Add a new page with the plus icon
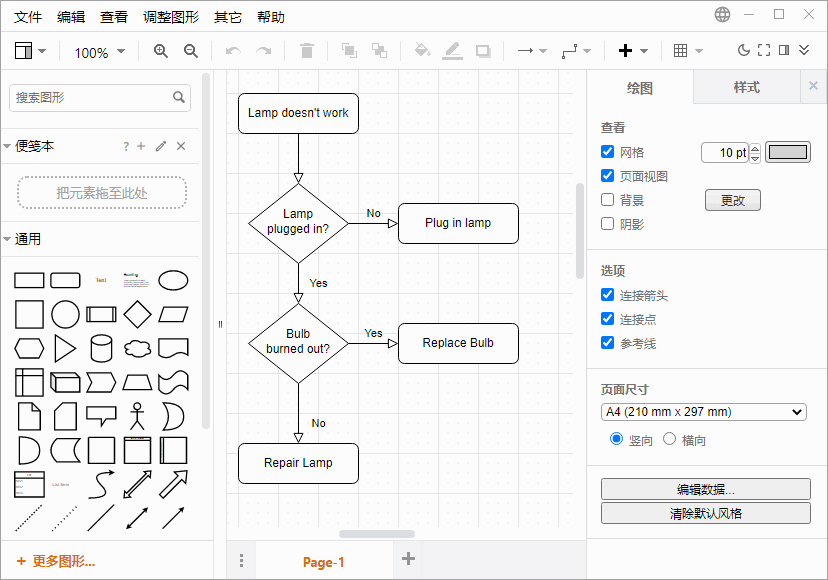This screenshot has width=828, height=580. coord(407,560)
